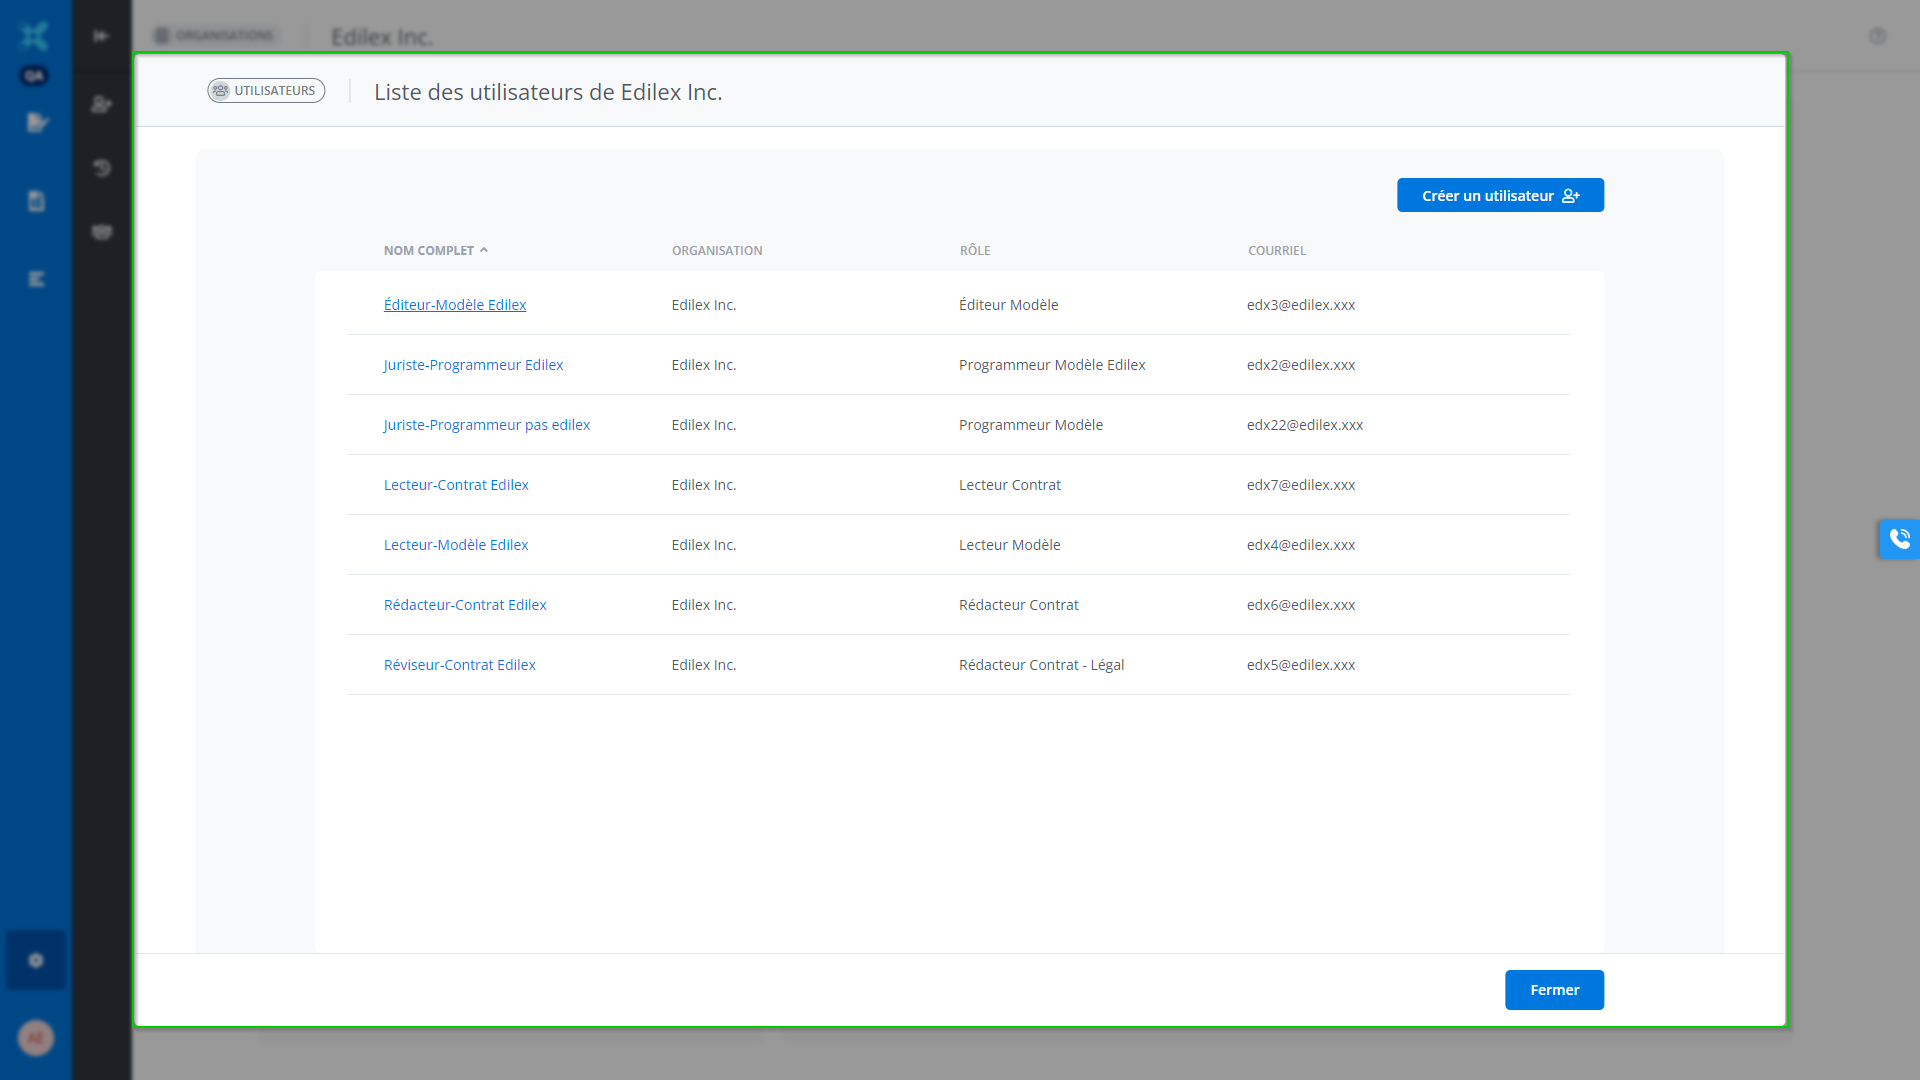Expand the sidebar with the arrow icon
The width and height of the screenshot is (1920, 1080).
101,36
